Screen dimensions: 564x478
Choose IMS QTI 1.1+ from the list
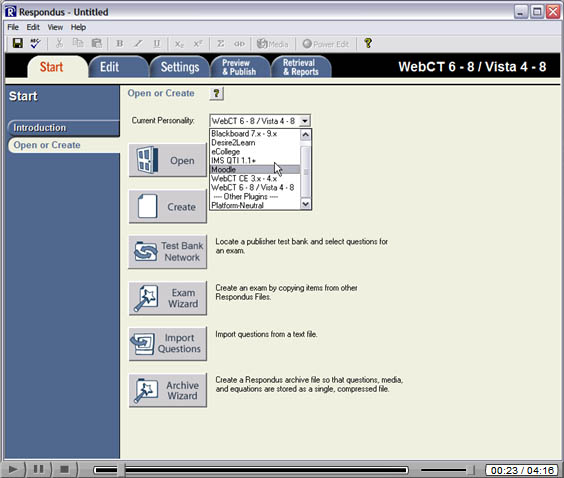[x=255, y=160]
